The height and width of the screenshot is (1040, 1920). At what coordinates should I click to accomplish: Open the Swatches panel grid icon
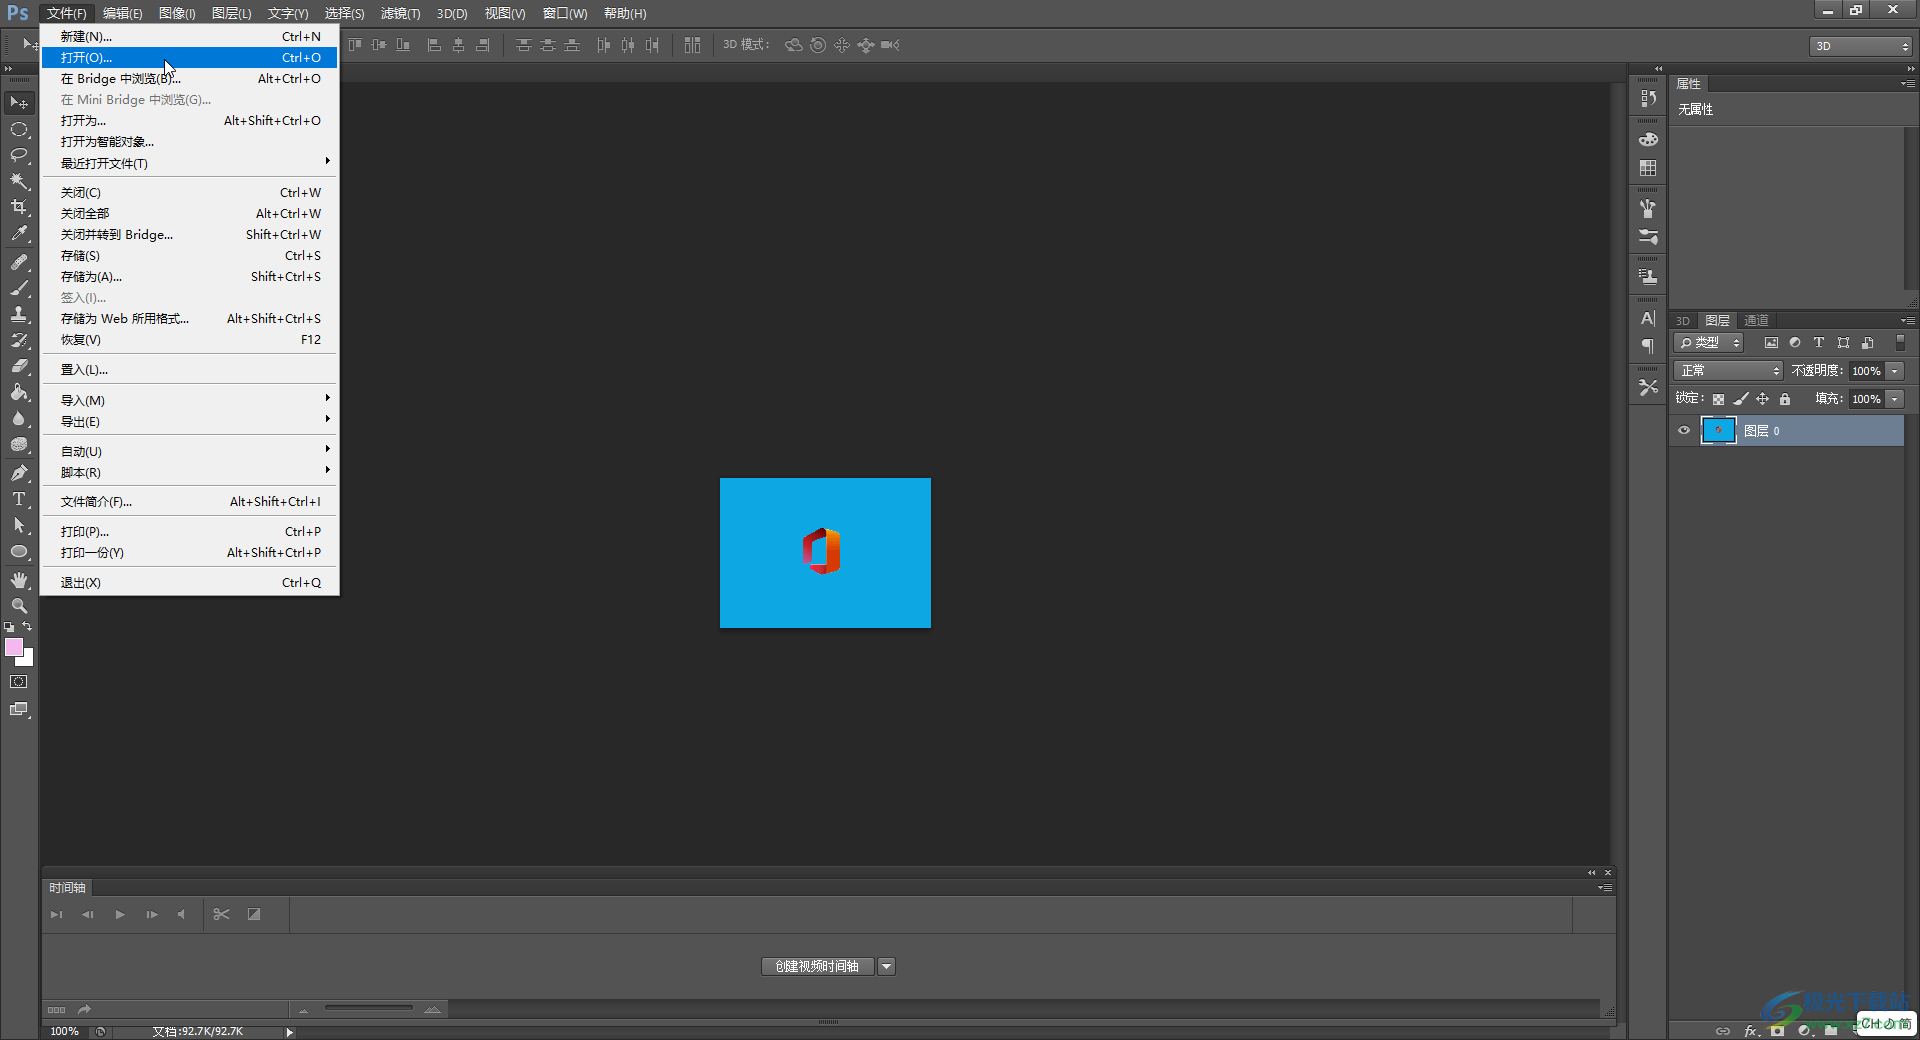[x=1648, y=168]
